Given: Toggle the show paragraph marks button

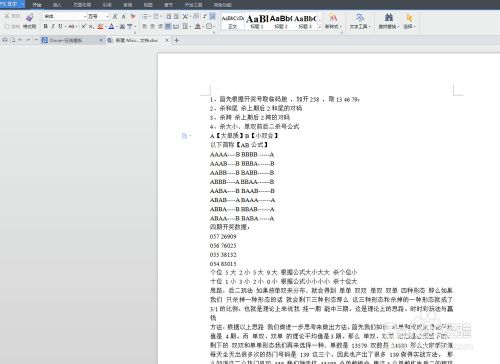Looking at the screenshot, I should [204, 16].
